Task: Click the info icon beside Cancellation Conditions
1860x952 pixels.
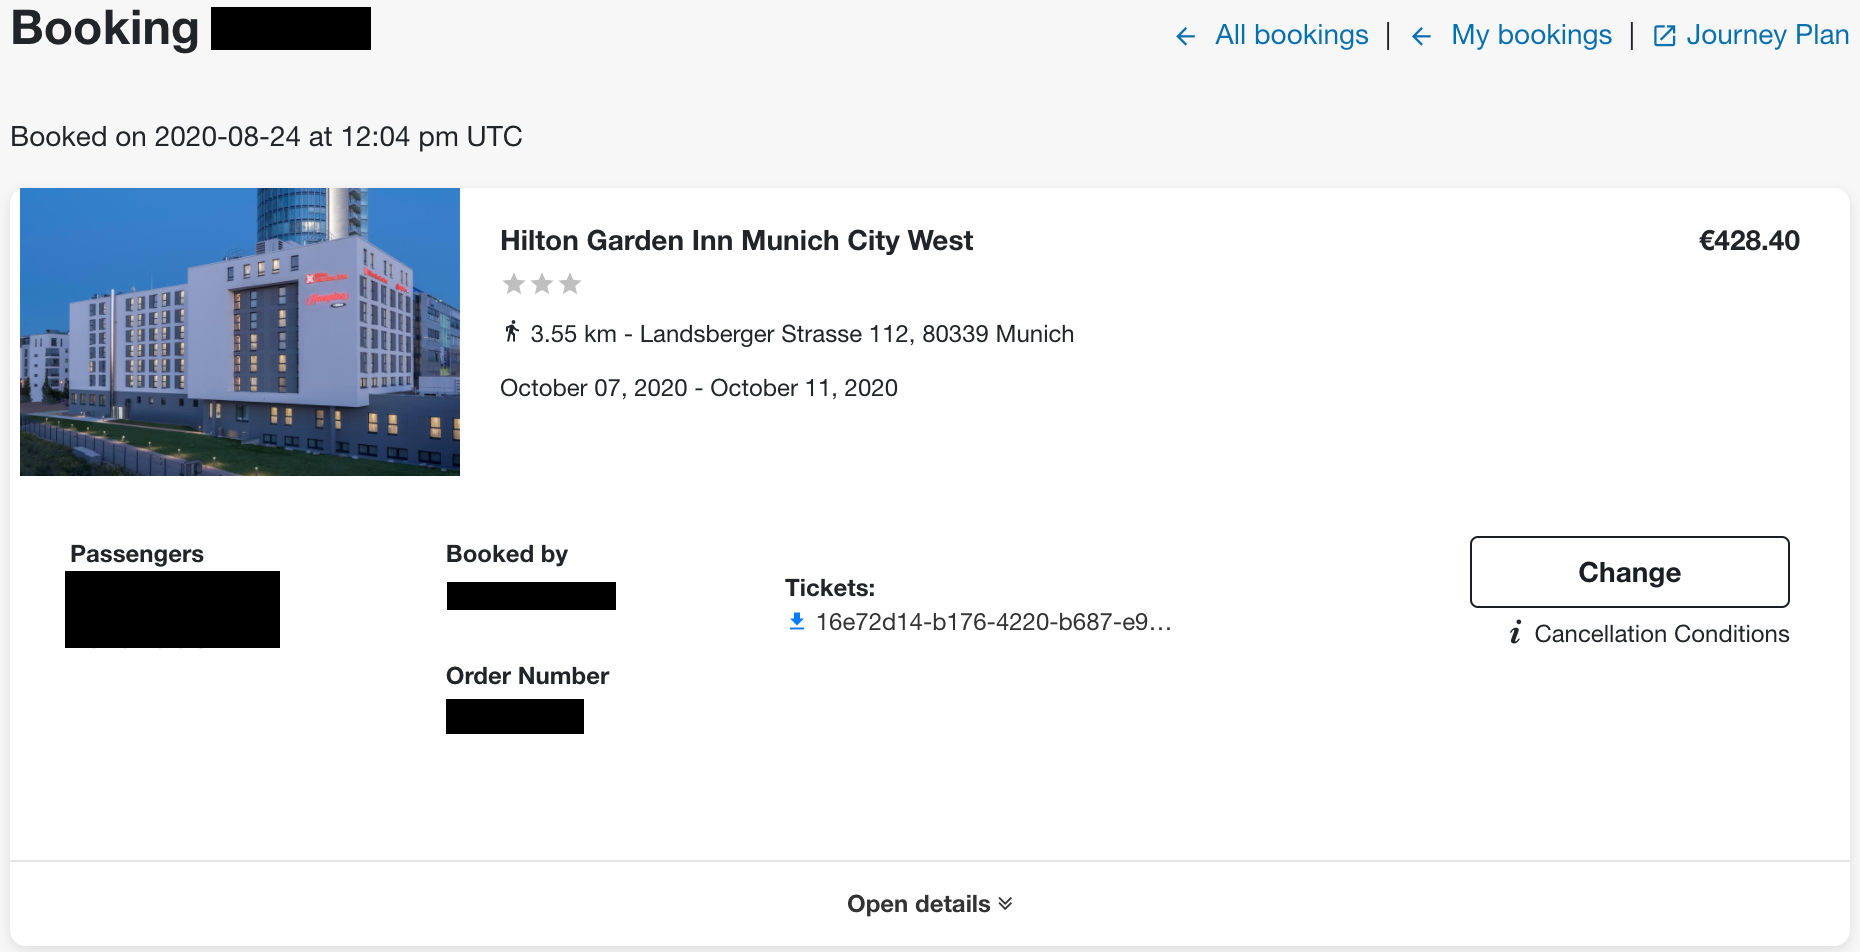Action: [1516, 633]
